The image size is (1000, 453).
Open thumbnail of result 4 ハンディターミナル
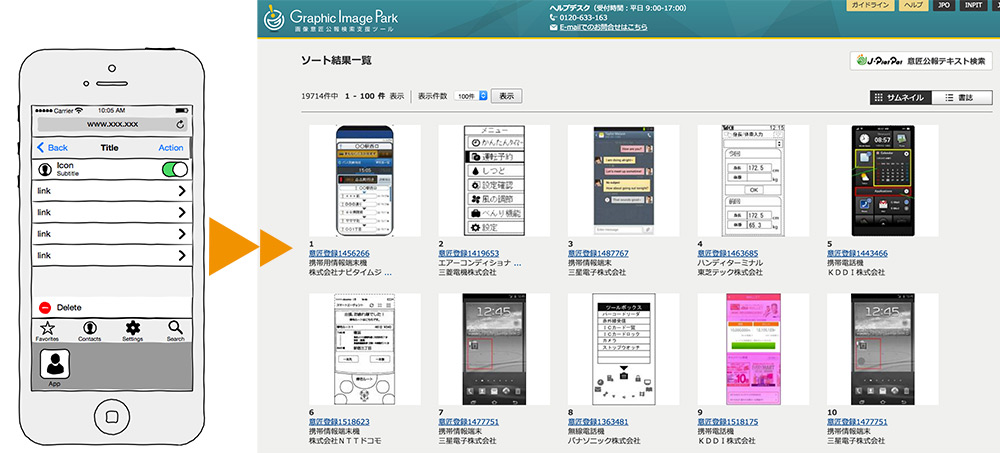(753, 181)
